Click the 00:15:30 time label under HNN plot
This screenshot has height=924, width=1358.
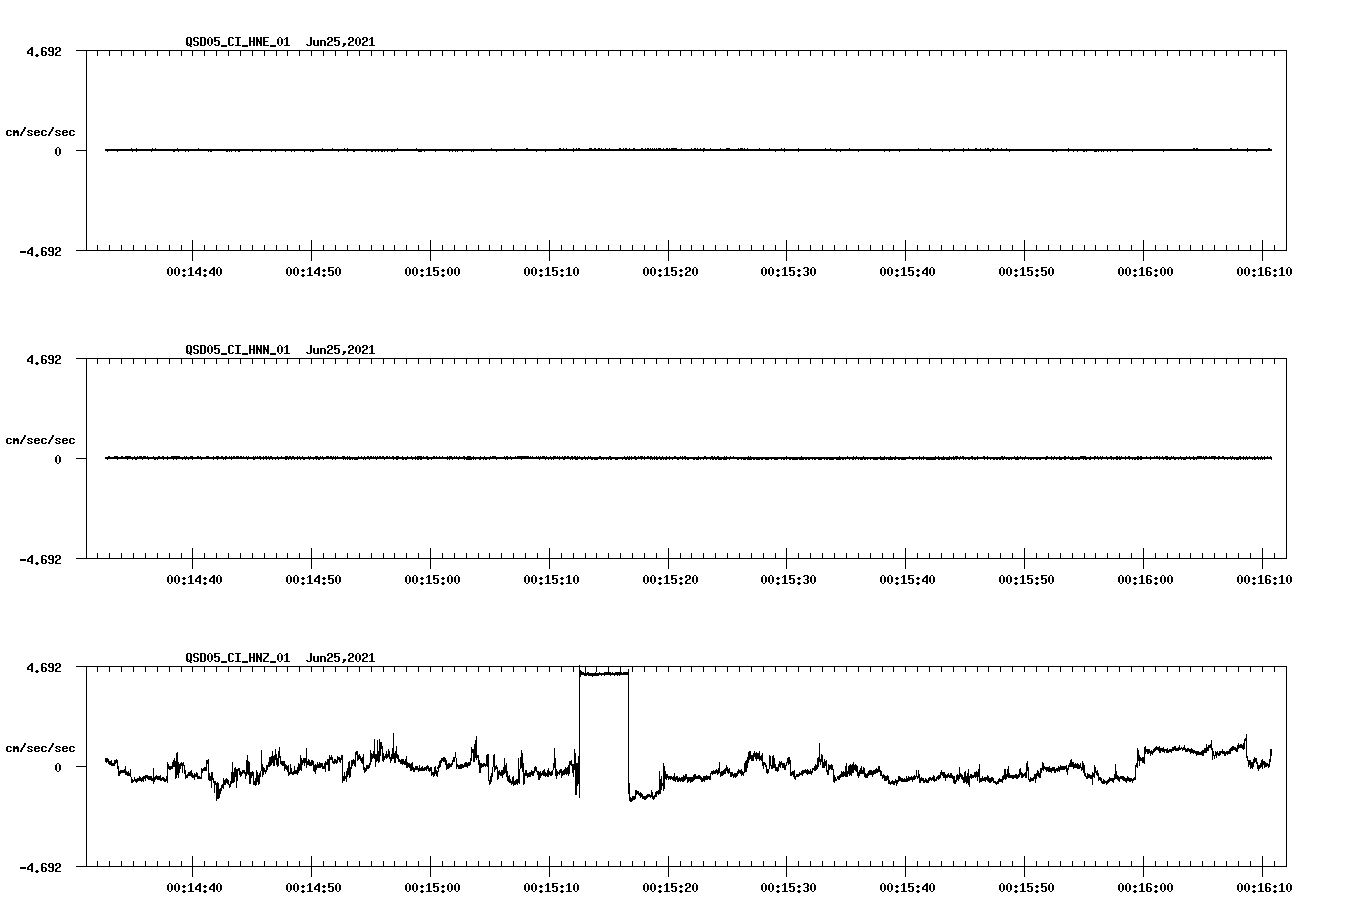pos(788,579)
